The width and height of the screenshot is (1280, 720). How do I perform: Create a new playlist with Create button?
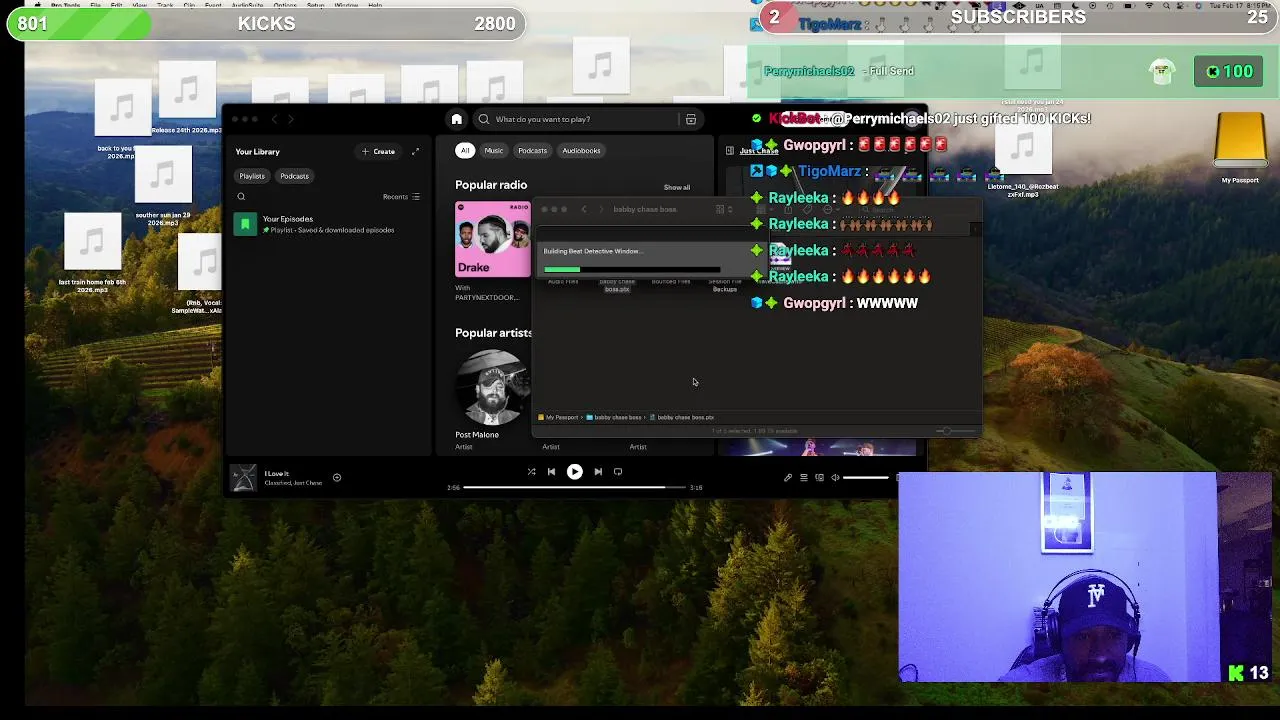coord(379,151)
